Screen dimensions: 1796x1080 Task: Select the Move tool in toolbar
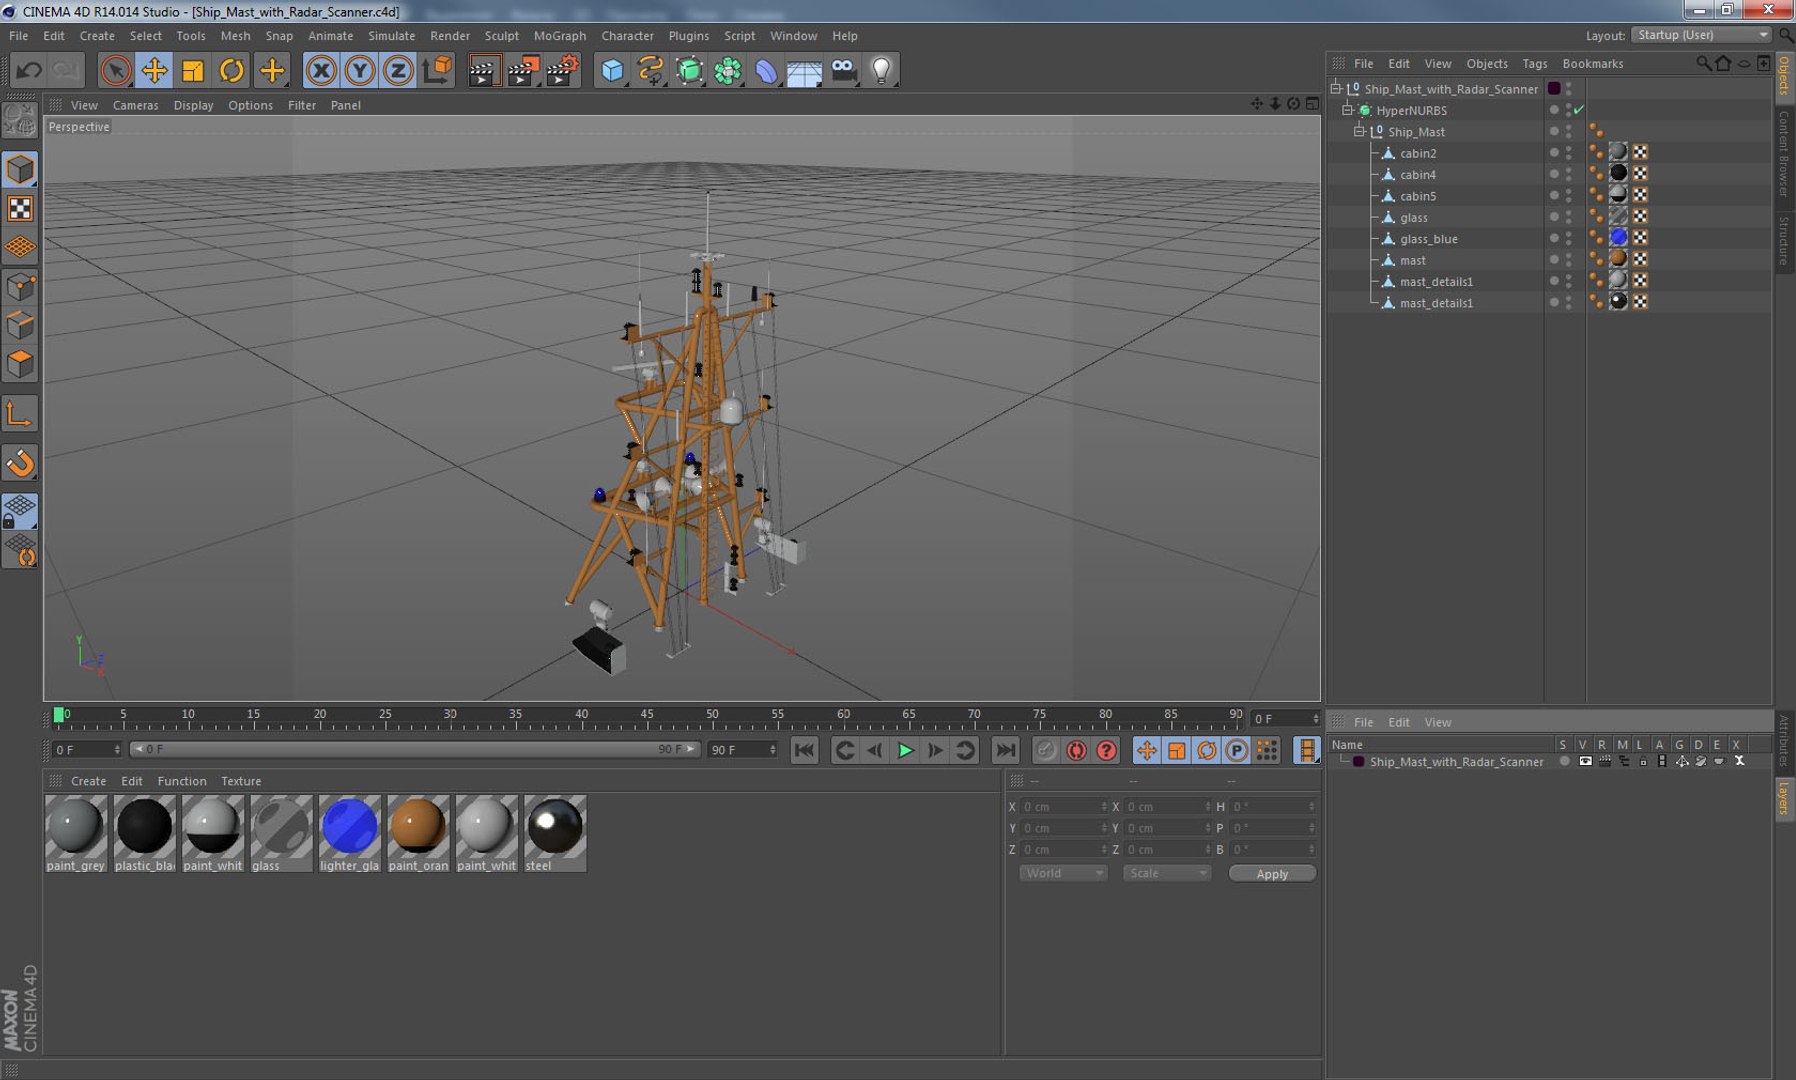[154, 70]
